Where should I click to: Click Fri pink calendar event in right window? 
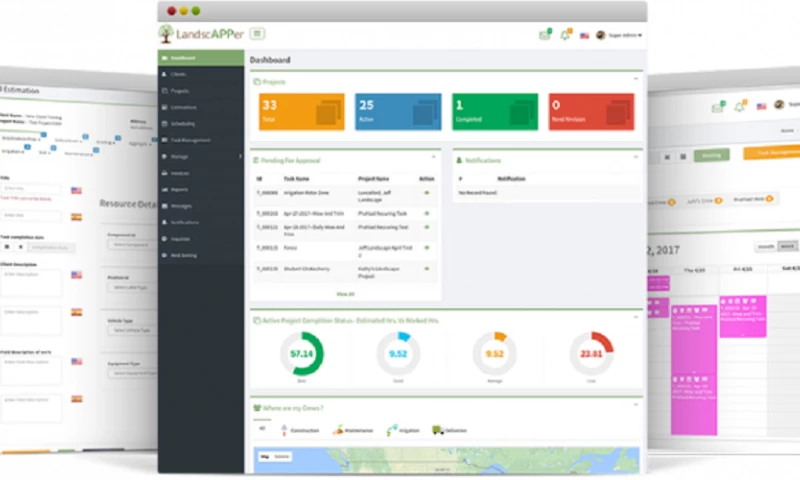click(743, 316)
